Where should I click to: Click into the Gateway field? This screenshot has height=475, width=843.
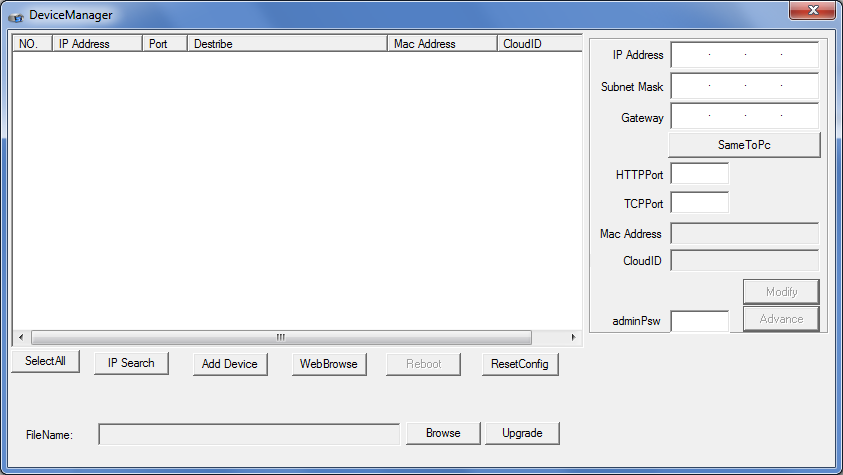[745, 116]
